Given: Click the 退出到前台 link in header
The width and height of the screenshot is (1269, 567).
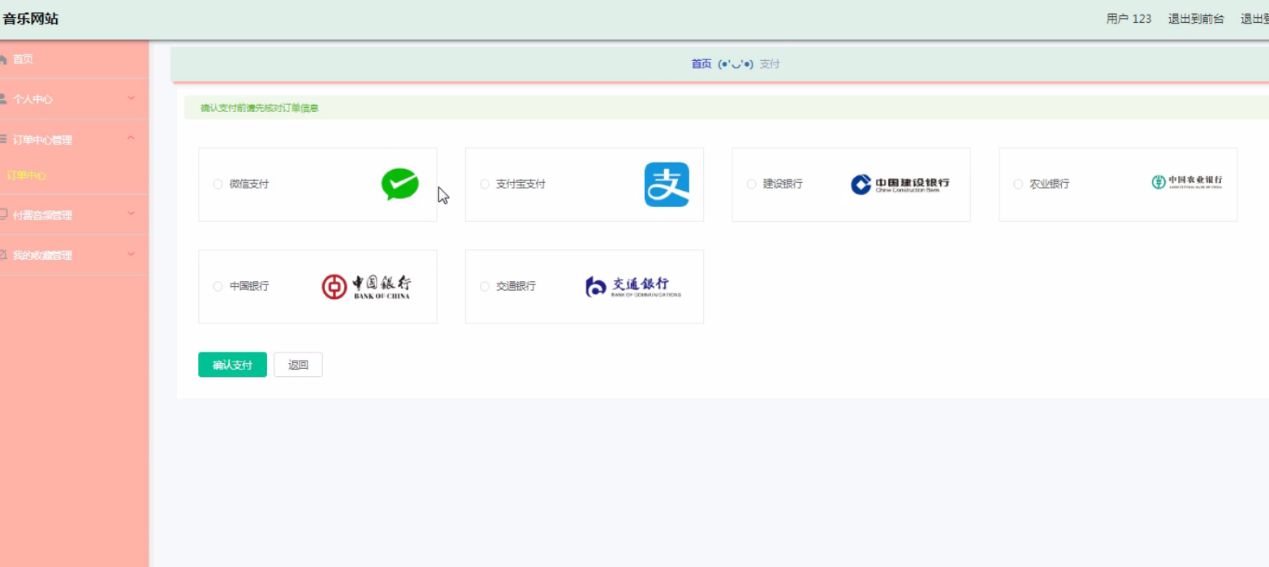Looking at the screenshot, I should tap(1196, 19).
